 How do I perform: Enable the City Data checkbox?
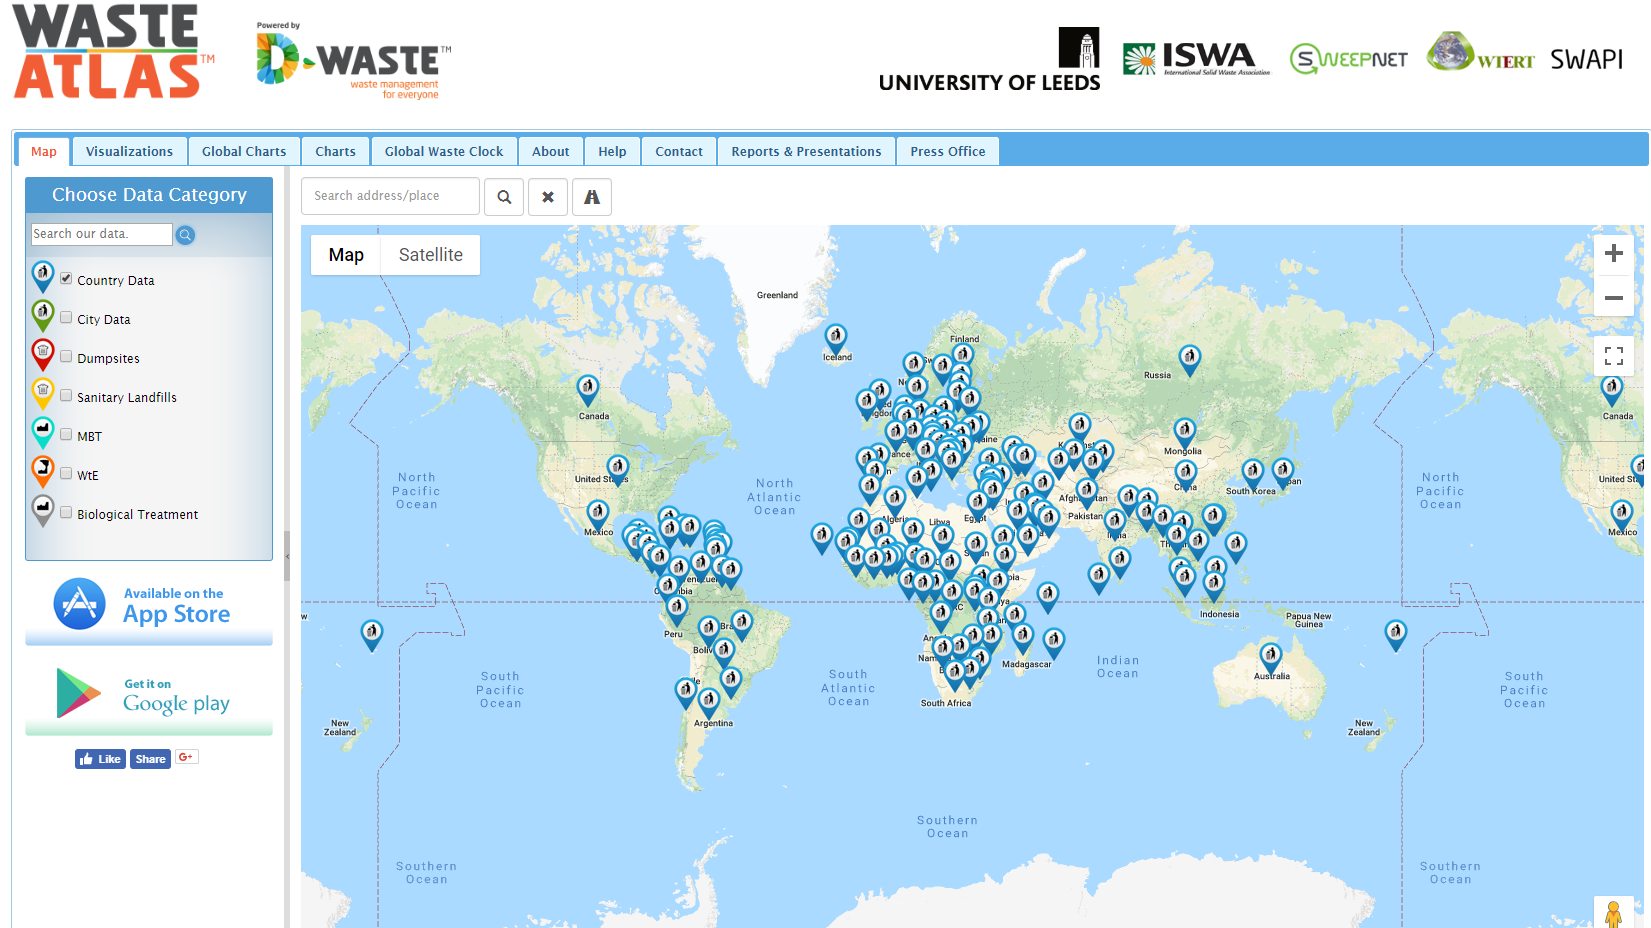tap(66, 318)
